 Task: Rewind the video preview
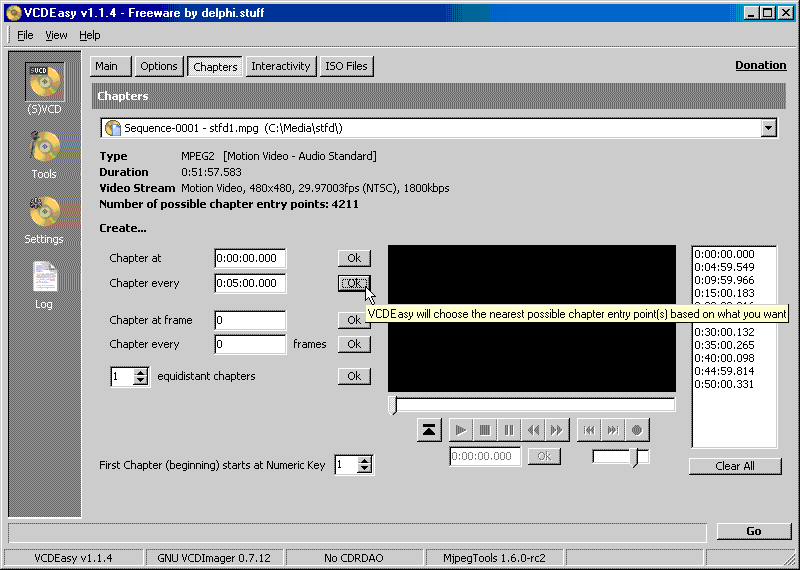(533, 430)
